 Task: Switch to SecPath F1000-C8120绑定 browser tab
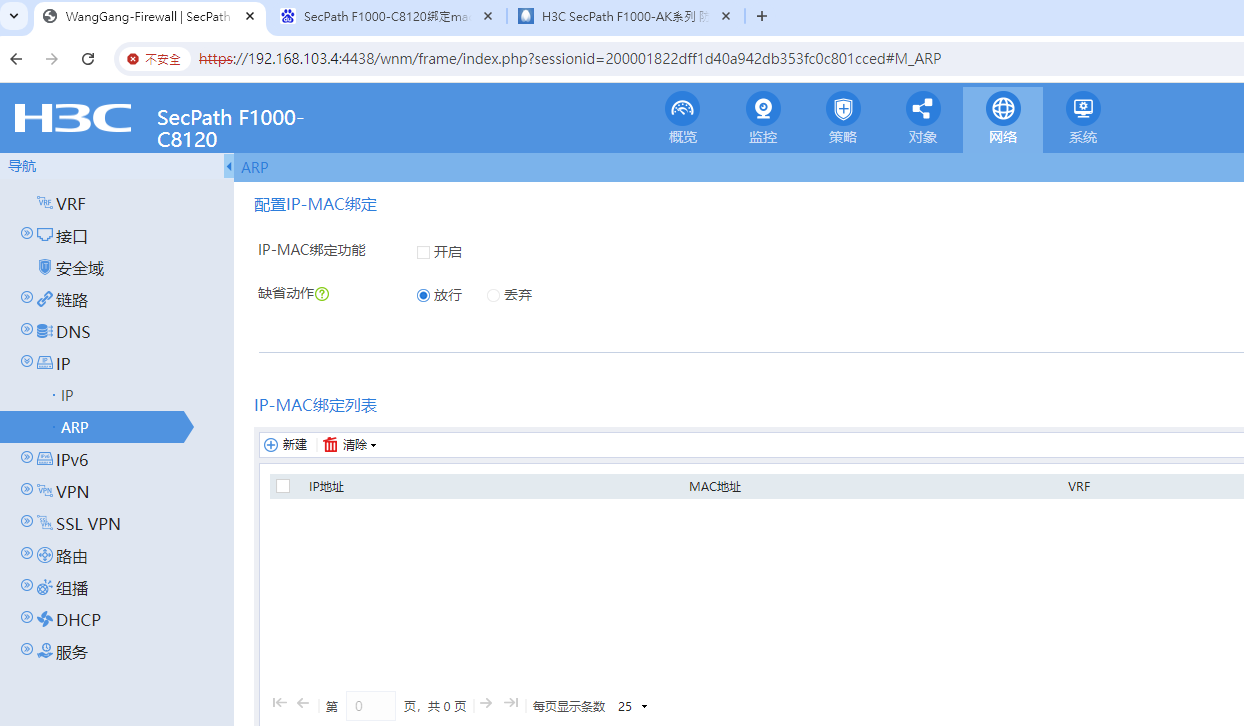click(x=387, y=16)
